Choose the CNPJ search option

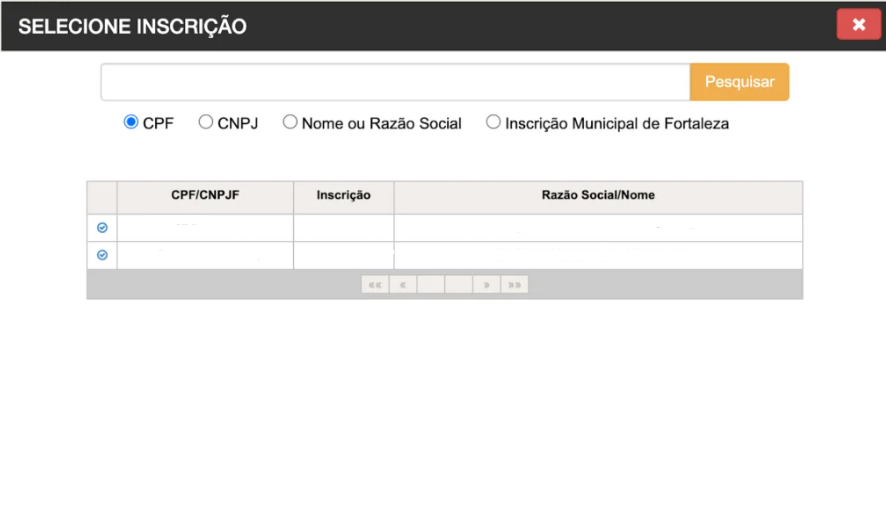206,122
